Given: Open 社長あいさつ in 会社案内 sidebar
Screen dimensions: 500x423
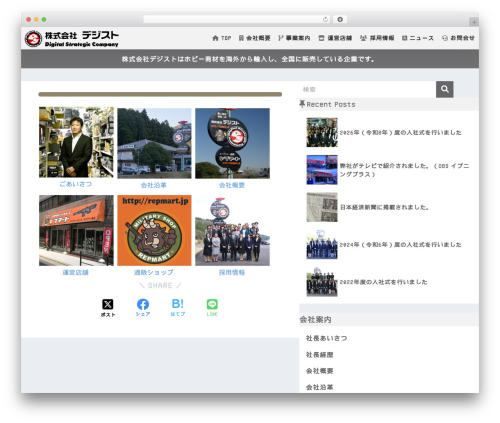Looking at the screenshot, I should click(327, 338).
